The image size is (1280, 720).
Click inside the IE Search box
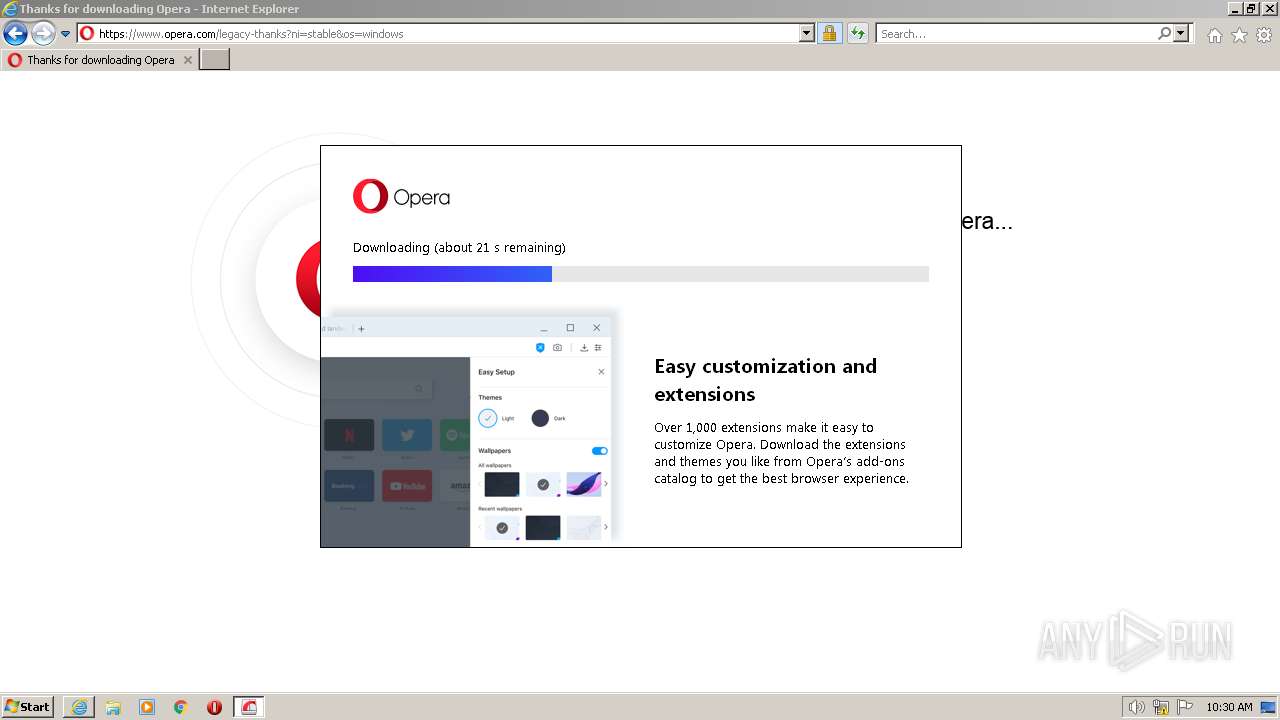[1016, 33]
